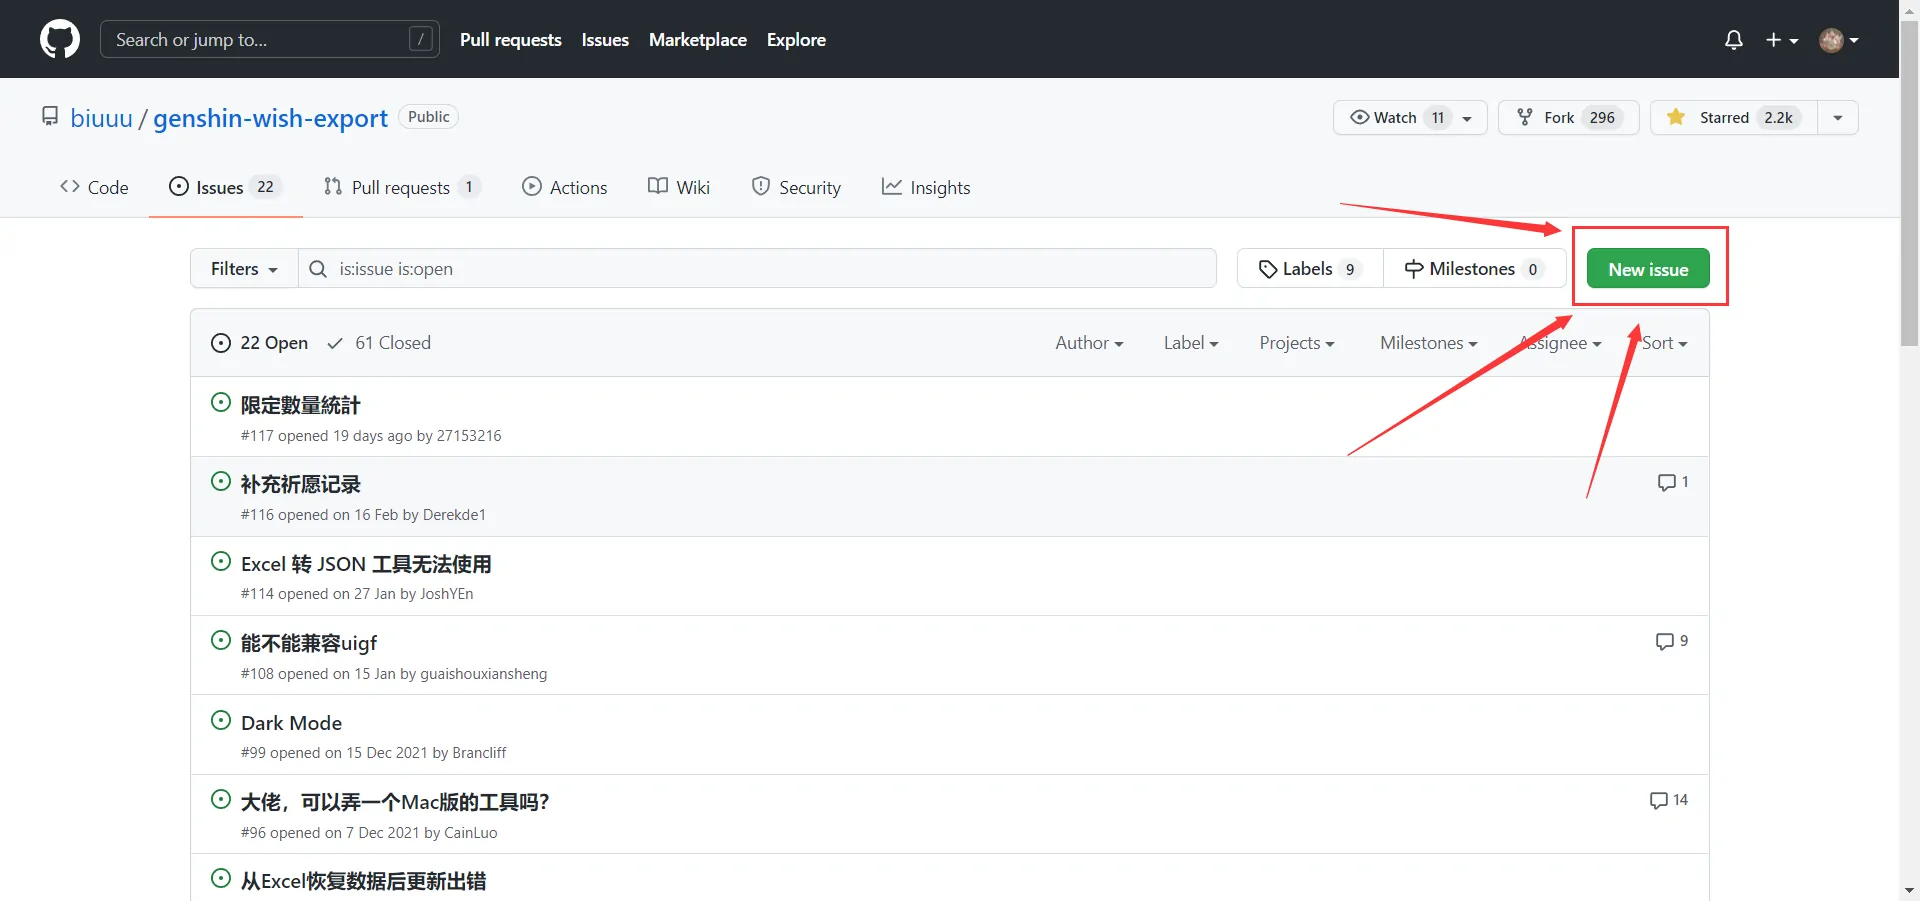
Task: Open the Watch dropdown
Action: pos(1410,117)
